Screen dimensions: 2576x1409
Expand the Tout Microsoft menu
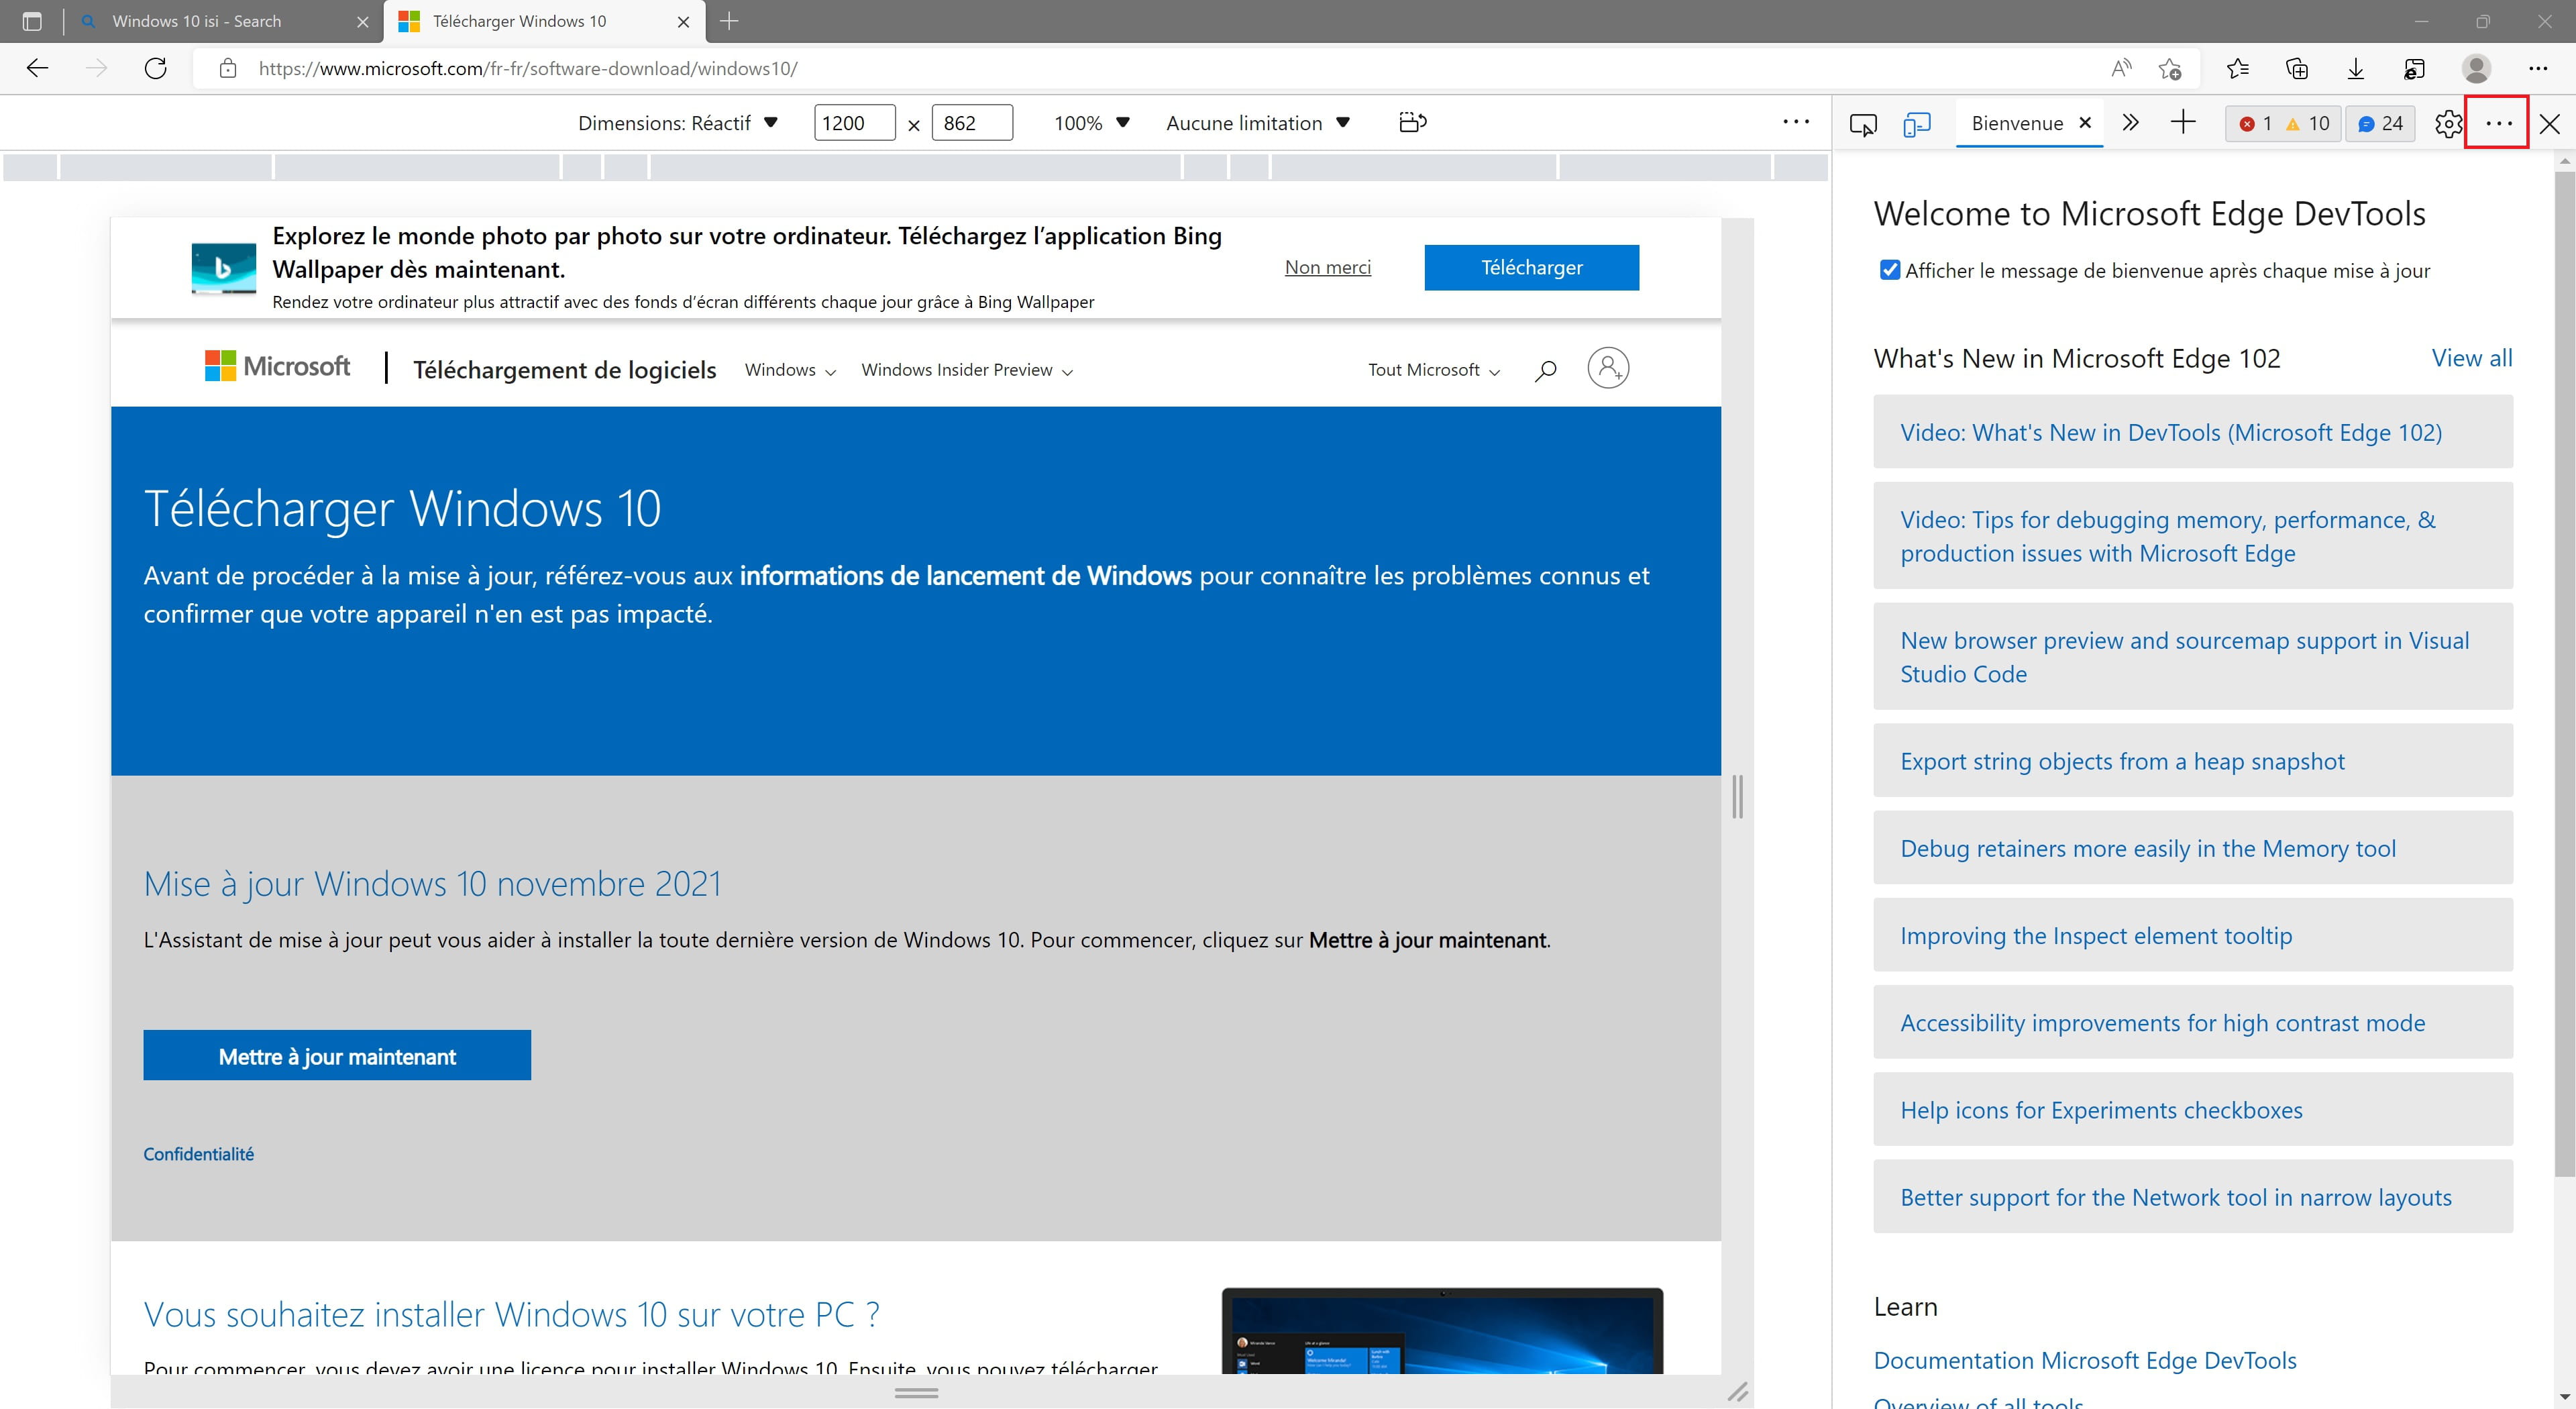point(1434,370)
